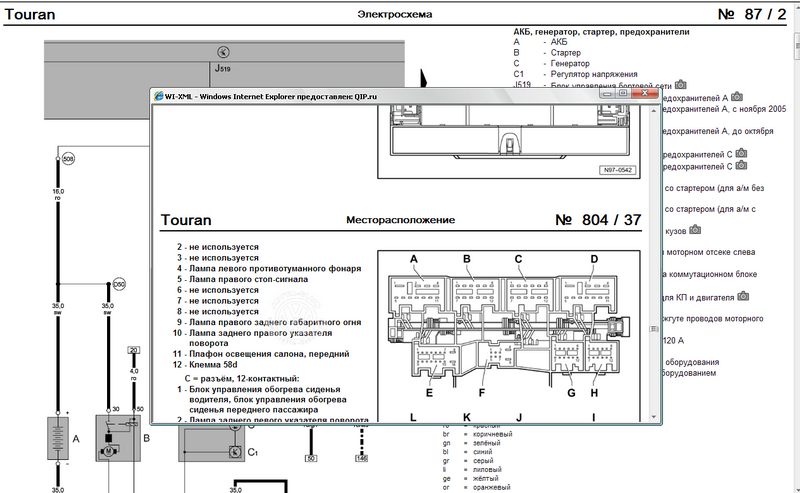The width and height of the screenshot is (800, 493).
Task: Click boxed reference 146 at diagram bottom
Action: point(362,458)
